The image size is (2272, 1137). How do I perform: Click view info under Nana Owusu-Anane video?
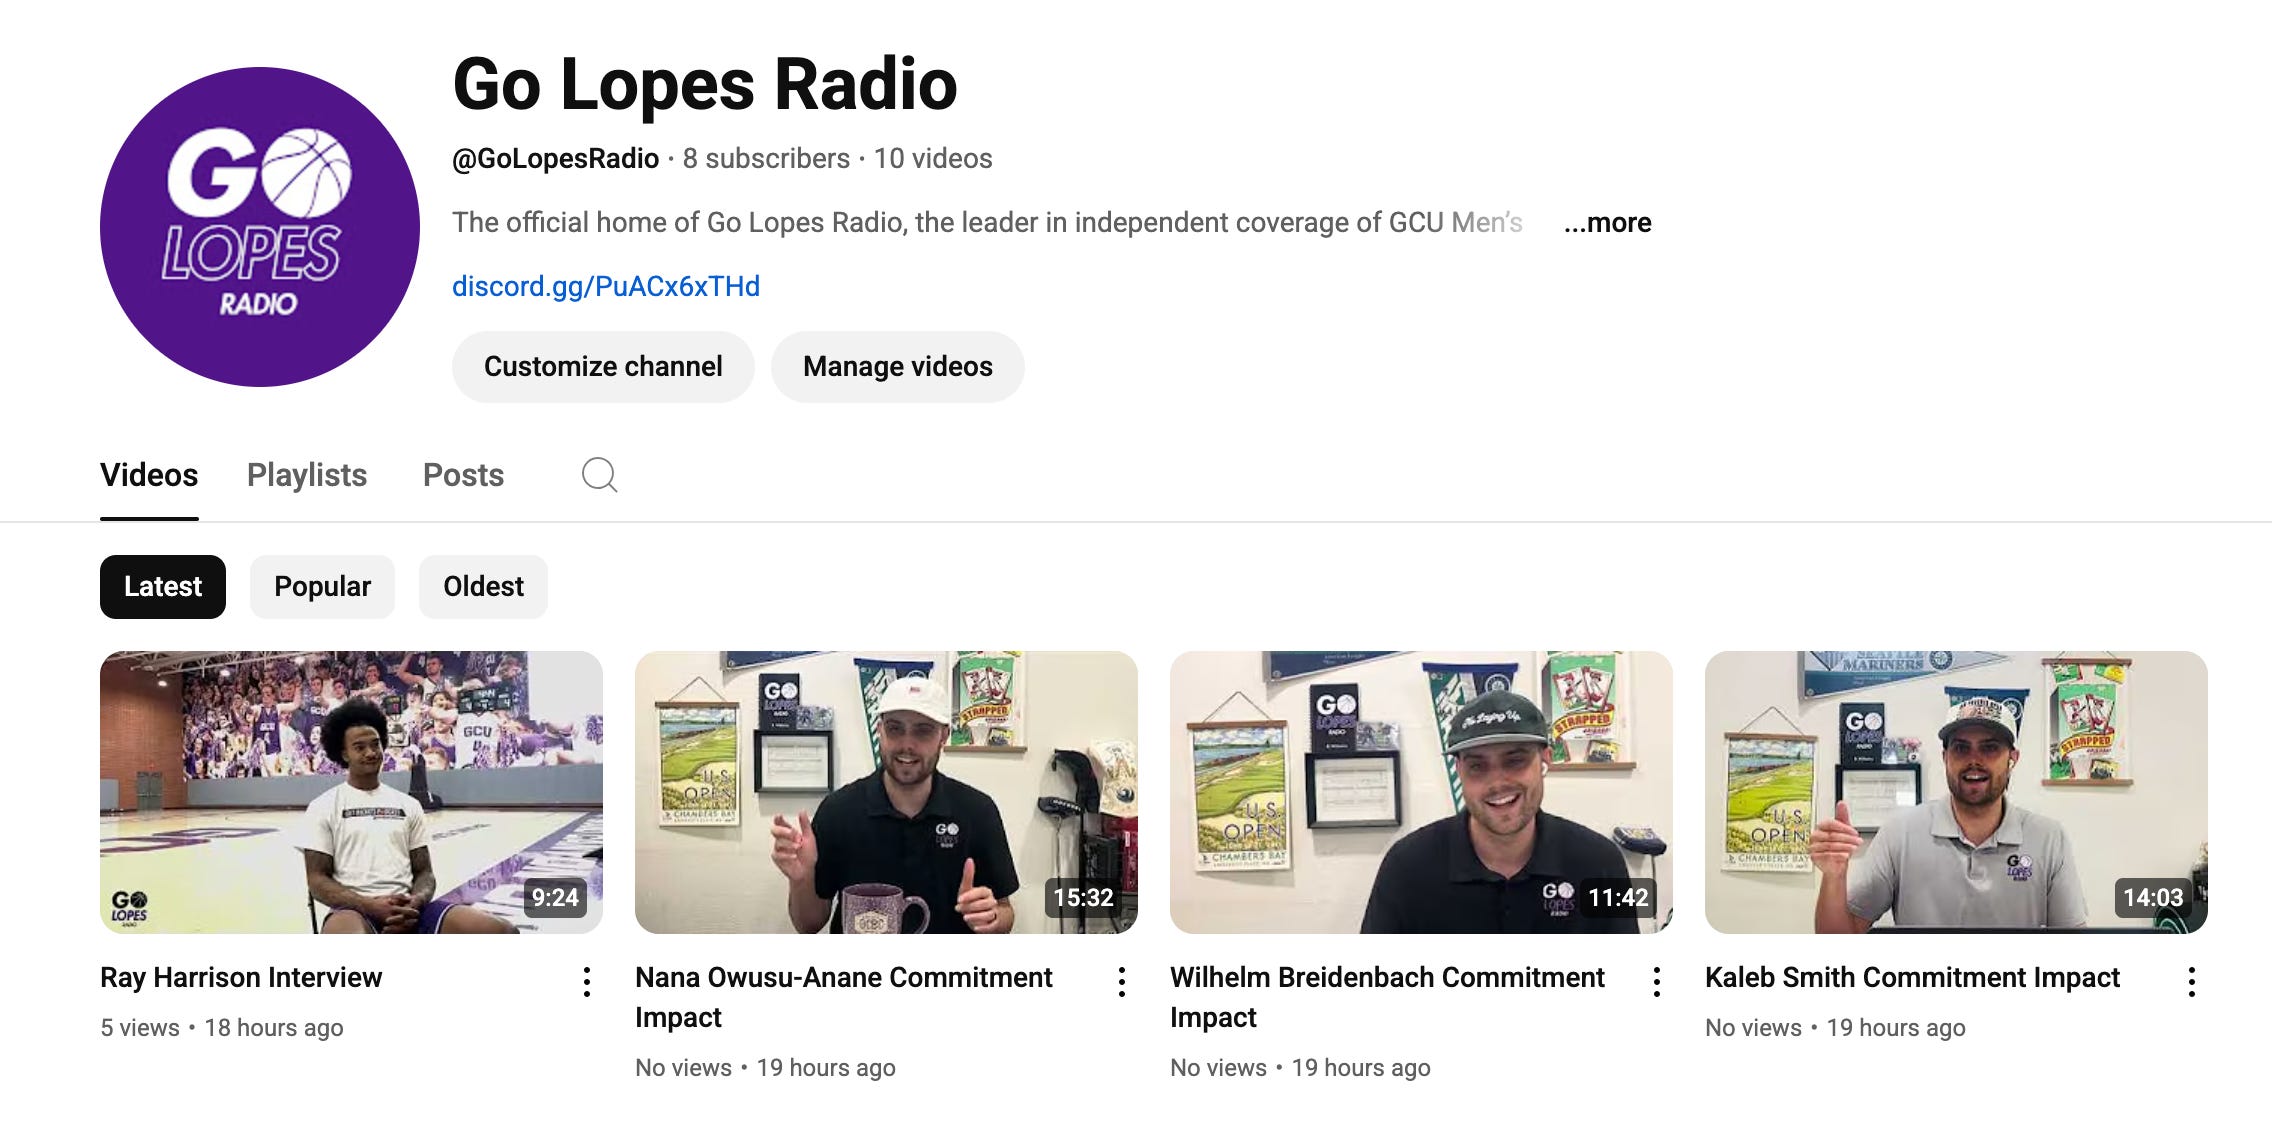tap(765, 1068)
